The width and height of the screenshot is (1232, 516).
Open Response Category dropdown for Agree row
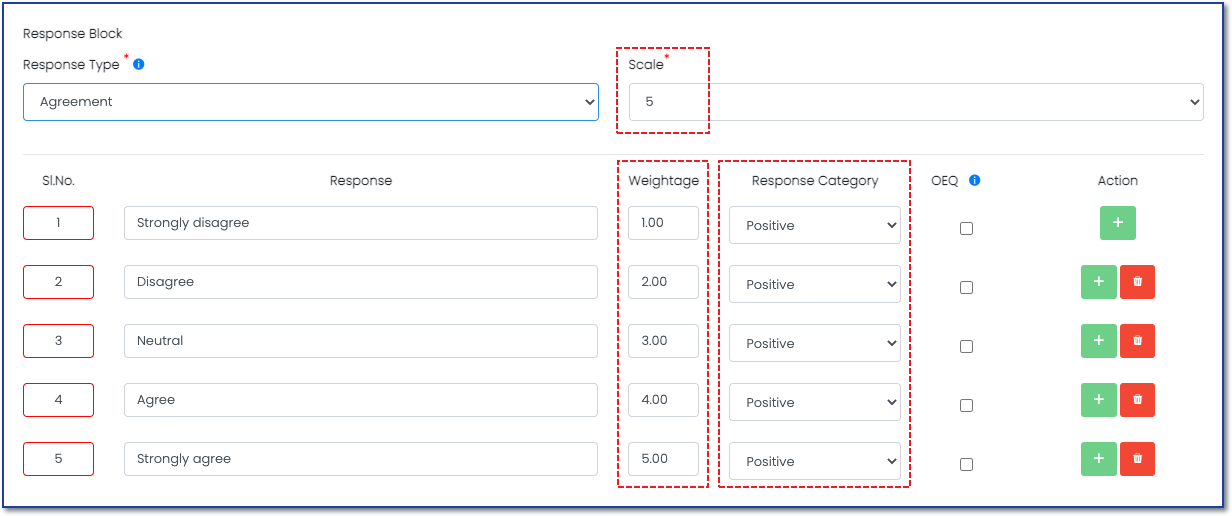(815, 402)
